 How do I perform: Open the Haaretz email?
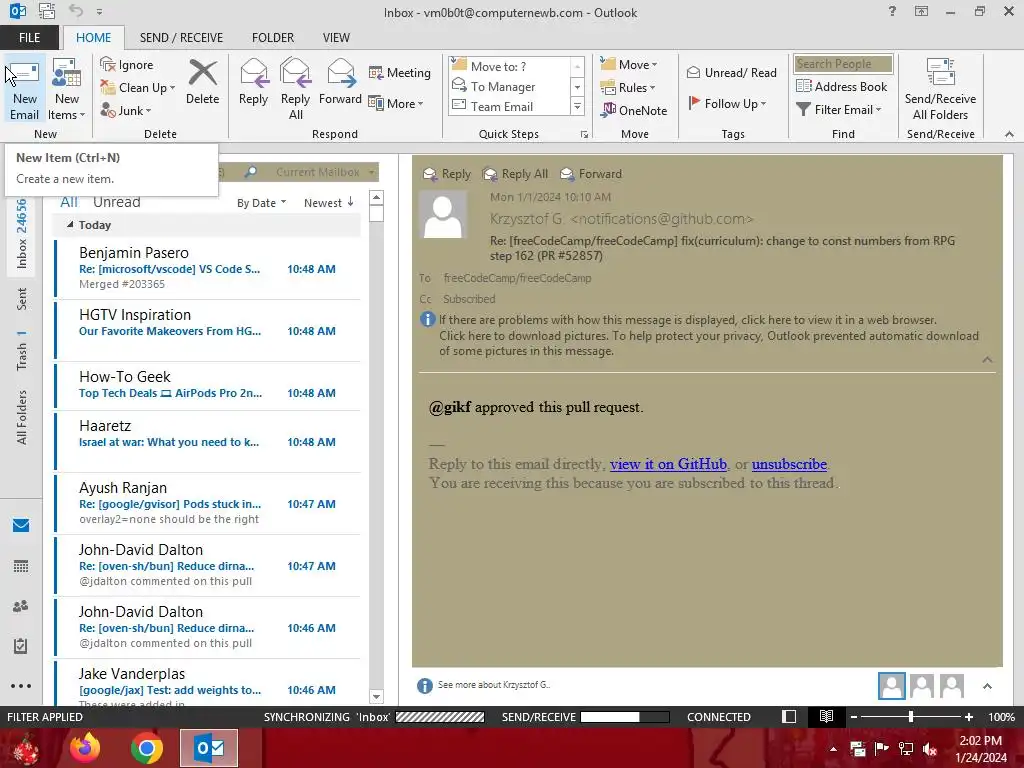tap(208, 441)
